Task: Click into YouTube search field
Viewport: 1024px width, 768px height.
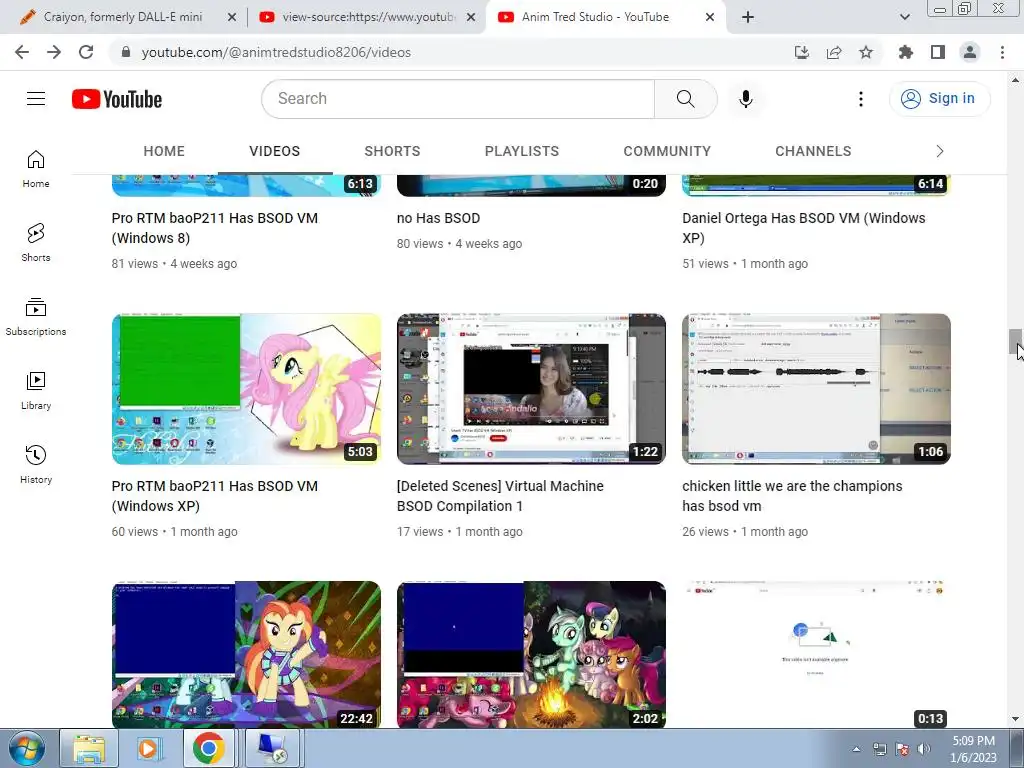Action: click(458, 99)
